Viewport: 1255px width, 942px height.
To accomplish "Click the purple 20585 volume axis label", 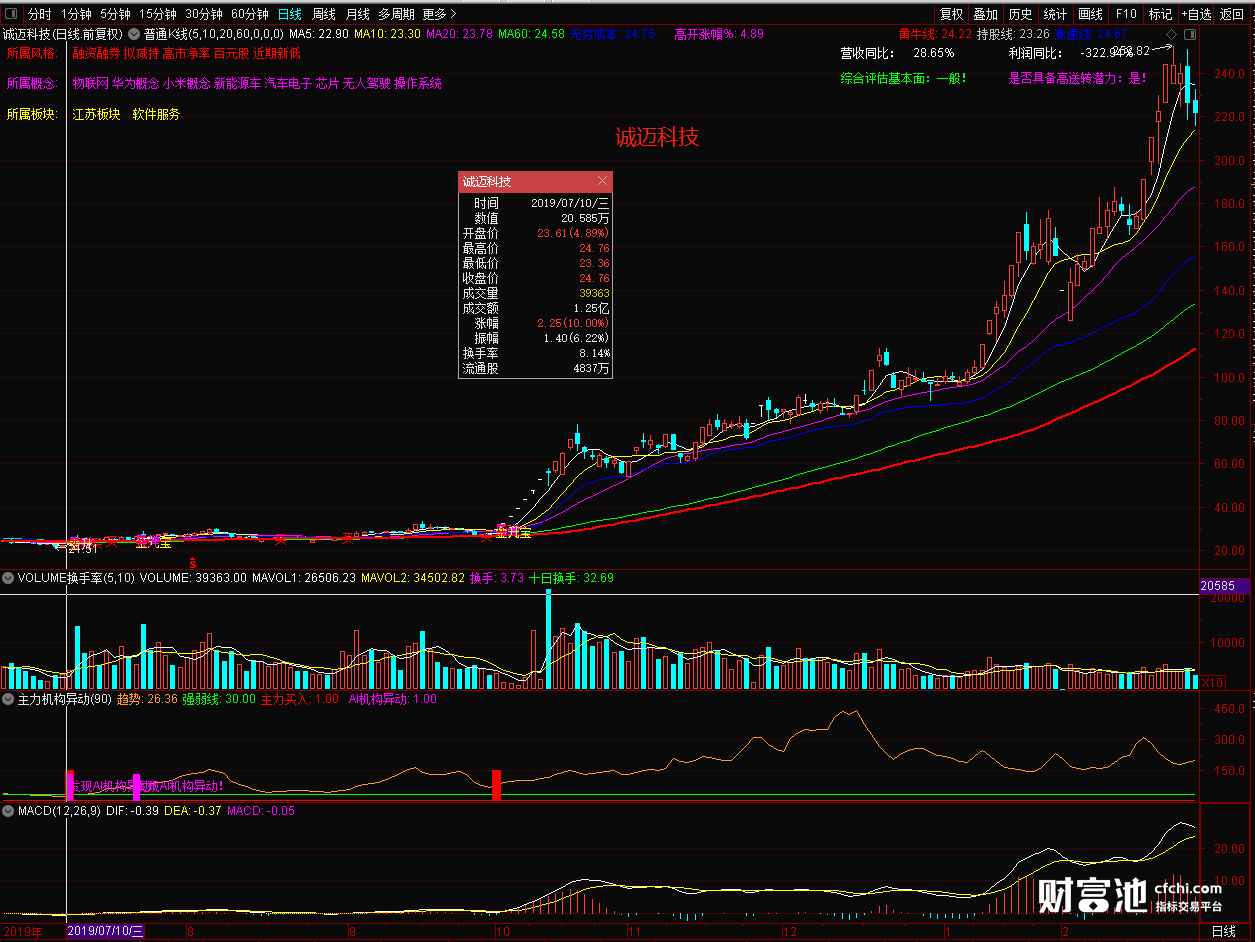I will pos(1223,585).
